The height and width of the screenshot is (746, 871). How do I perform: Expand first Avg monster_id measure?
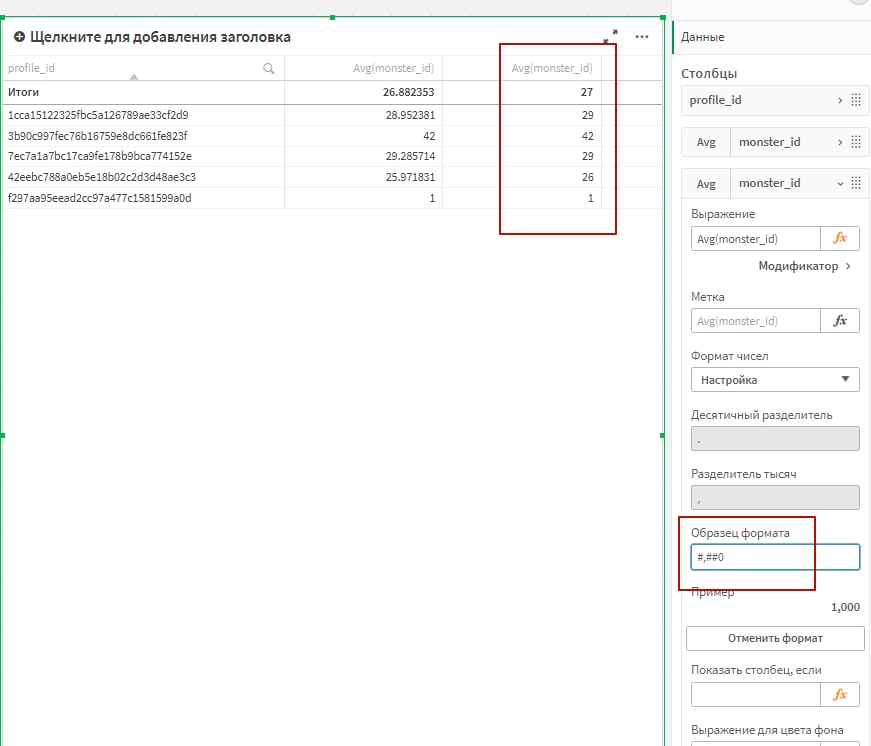pyautogui.click(x=840, y=142)
